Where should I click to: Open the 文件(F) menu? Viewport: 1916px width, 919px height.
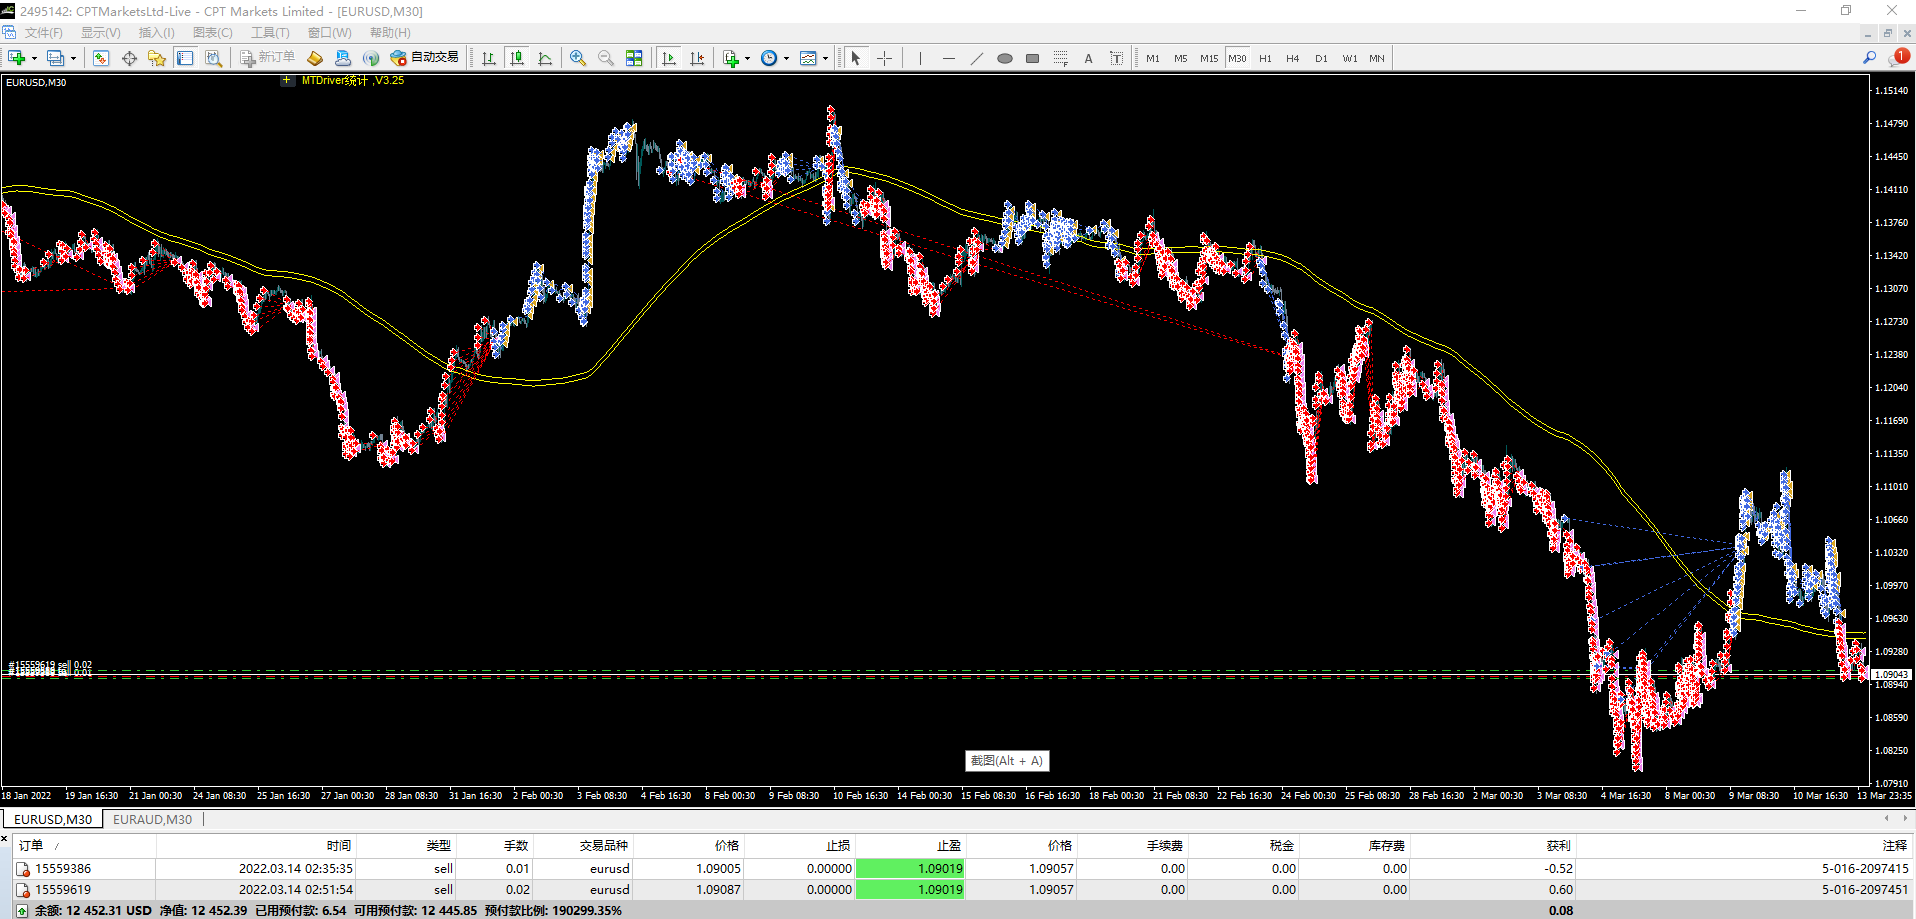coord(44,33)
